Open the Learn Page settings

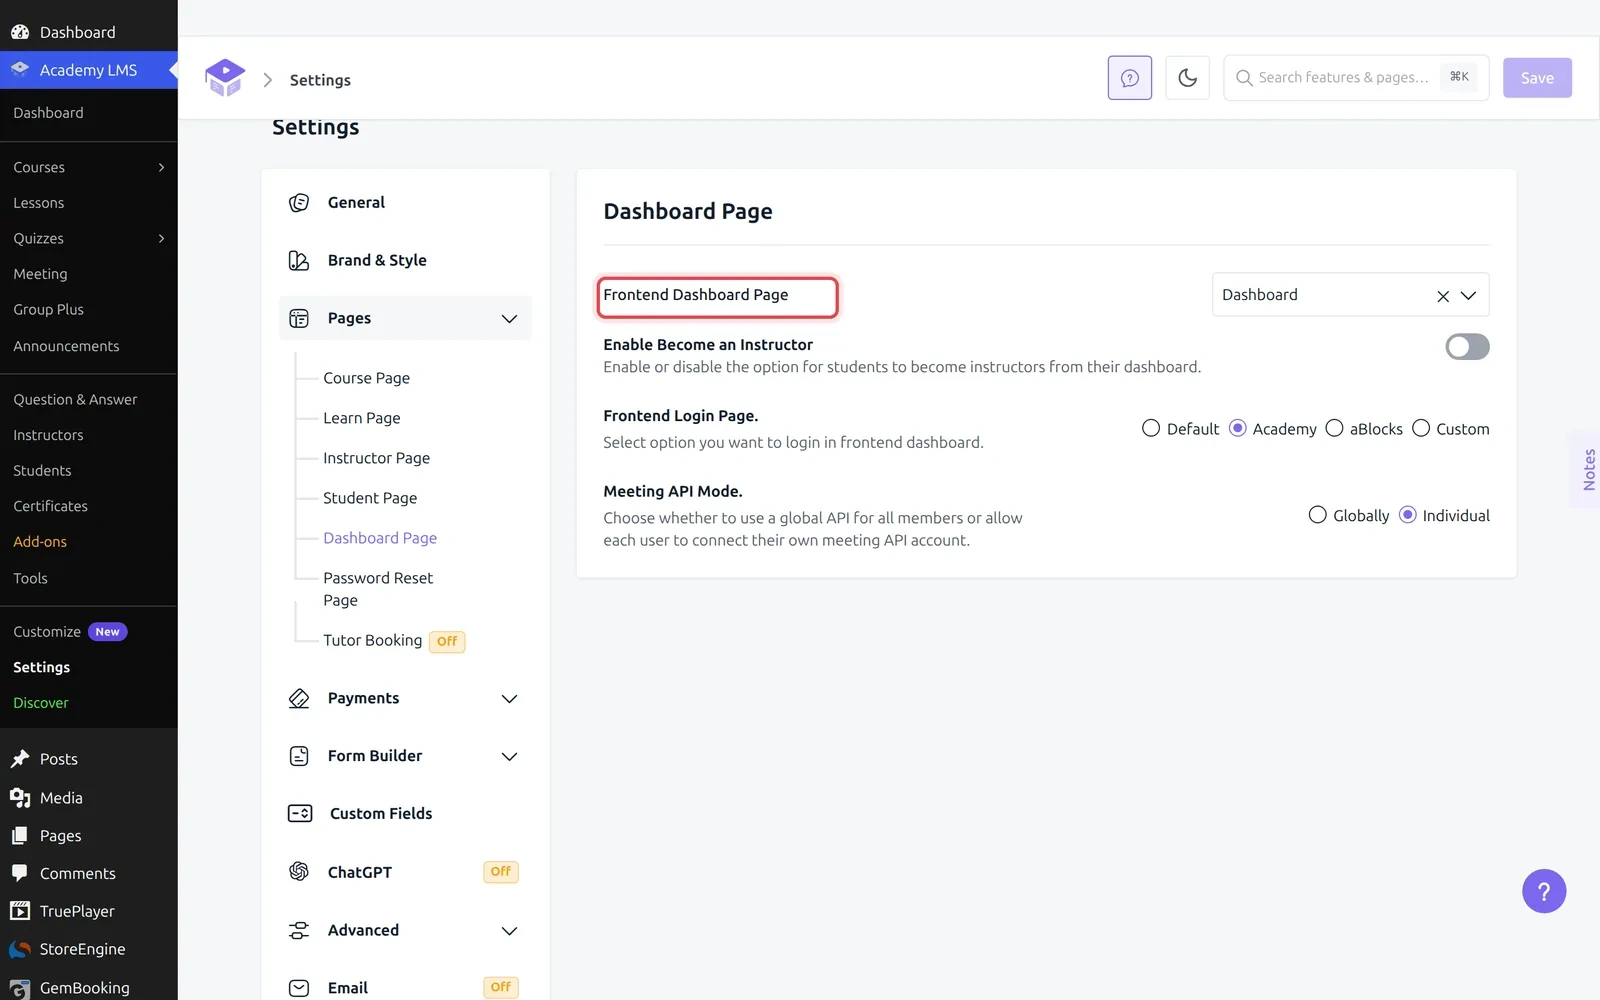(361, 418)
